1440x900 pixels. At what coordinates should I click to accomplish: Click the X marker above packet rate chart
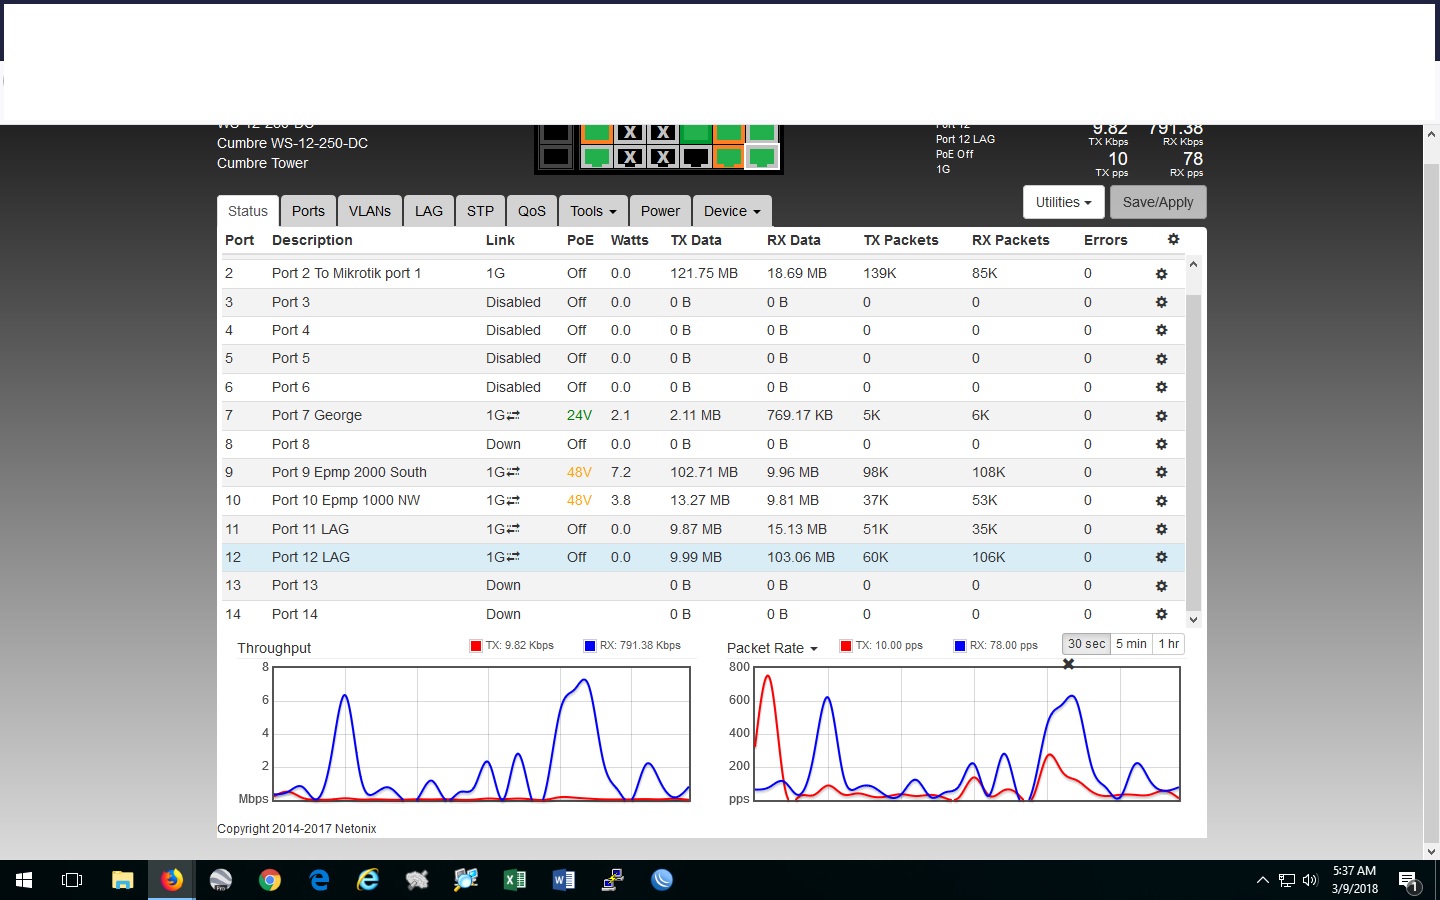[x=1068, y=664]
